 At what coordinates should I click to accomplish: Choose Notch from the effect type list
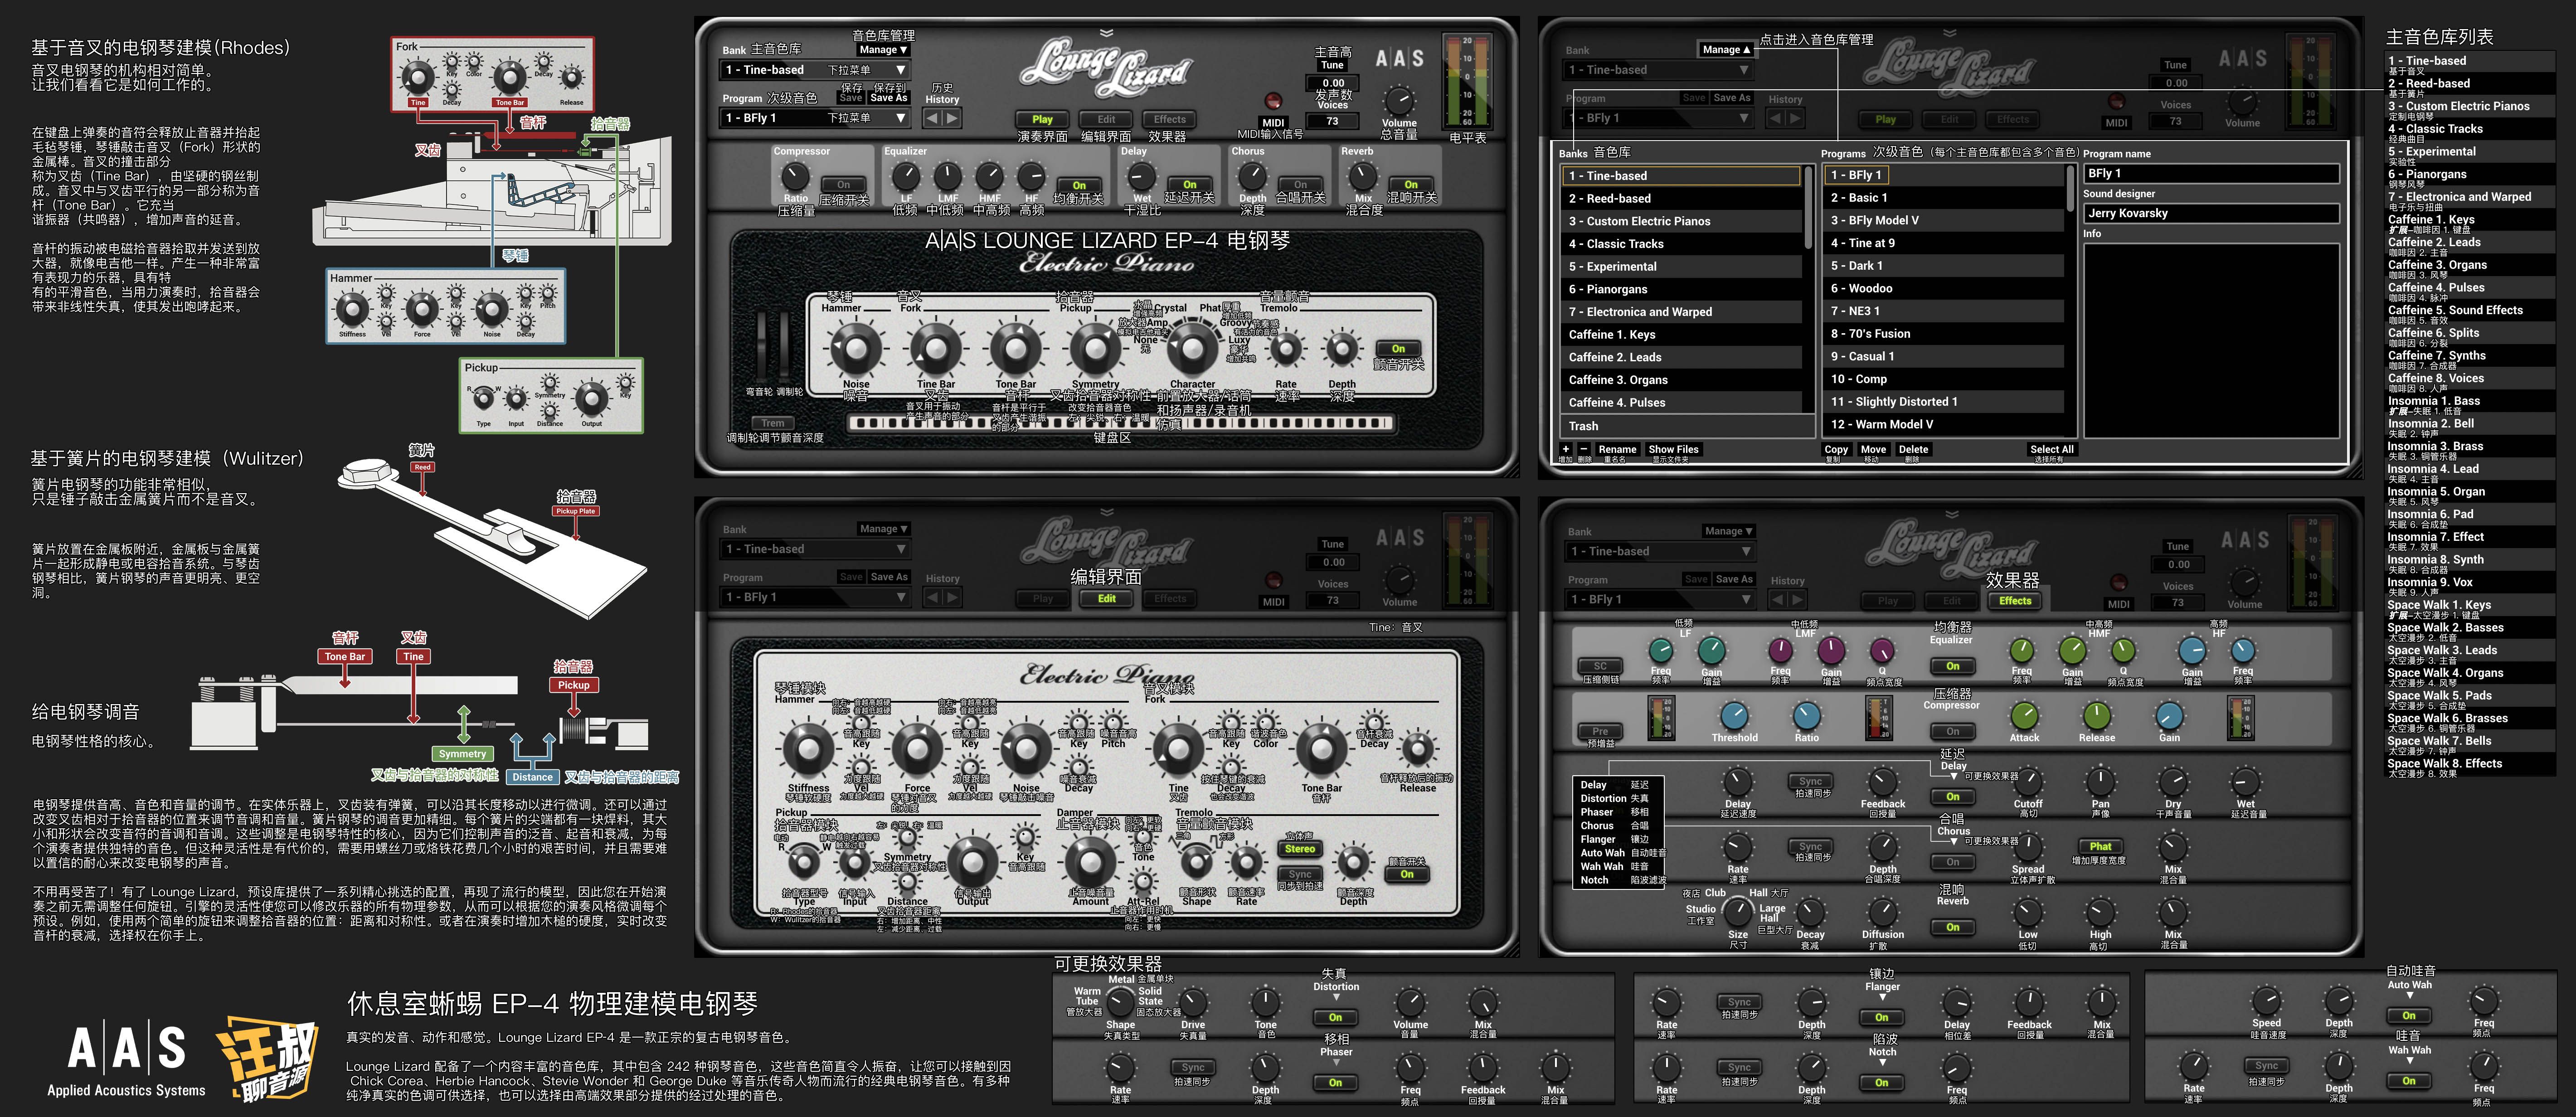[x=1594, y=880]
